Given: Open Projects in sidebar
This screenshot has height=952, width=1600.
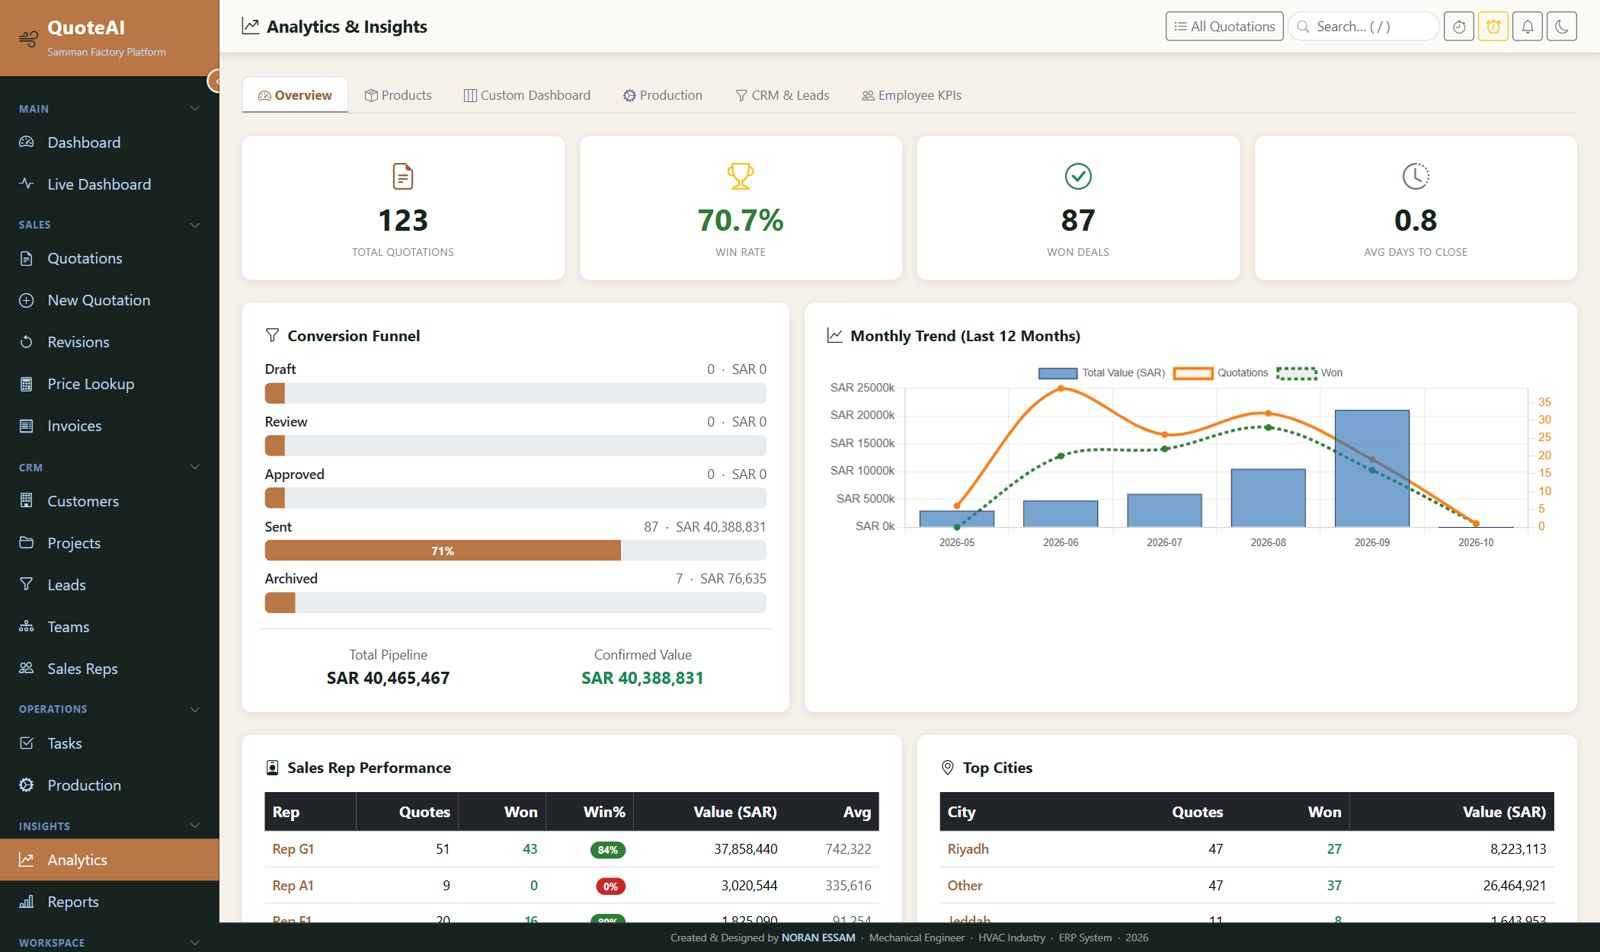Looking at the screenshot, I should click(109, 543).
